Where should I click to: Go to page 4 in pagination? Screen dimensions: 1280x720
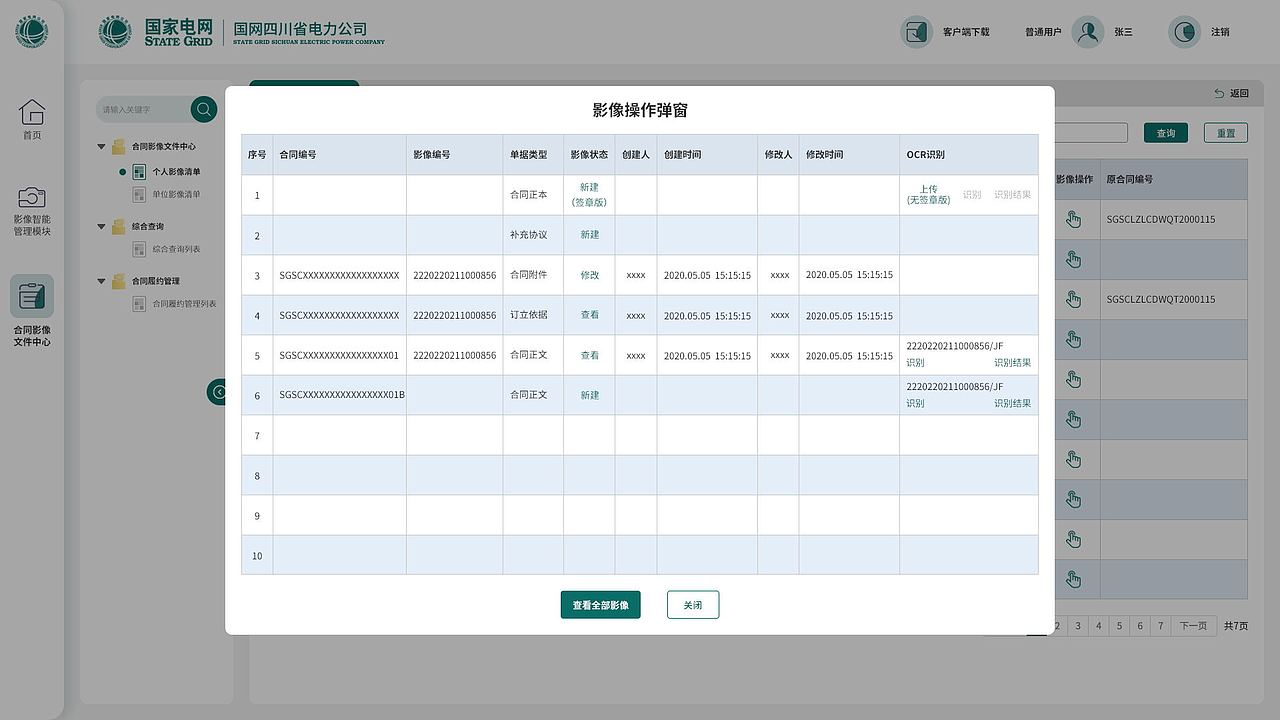pyautogui.click(x=1098, y=626)
